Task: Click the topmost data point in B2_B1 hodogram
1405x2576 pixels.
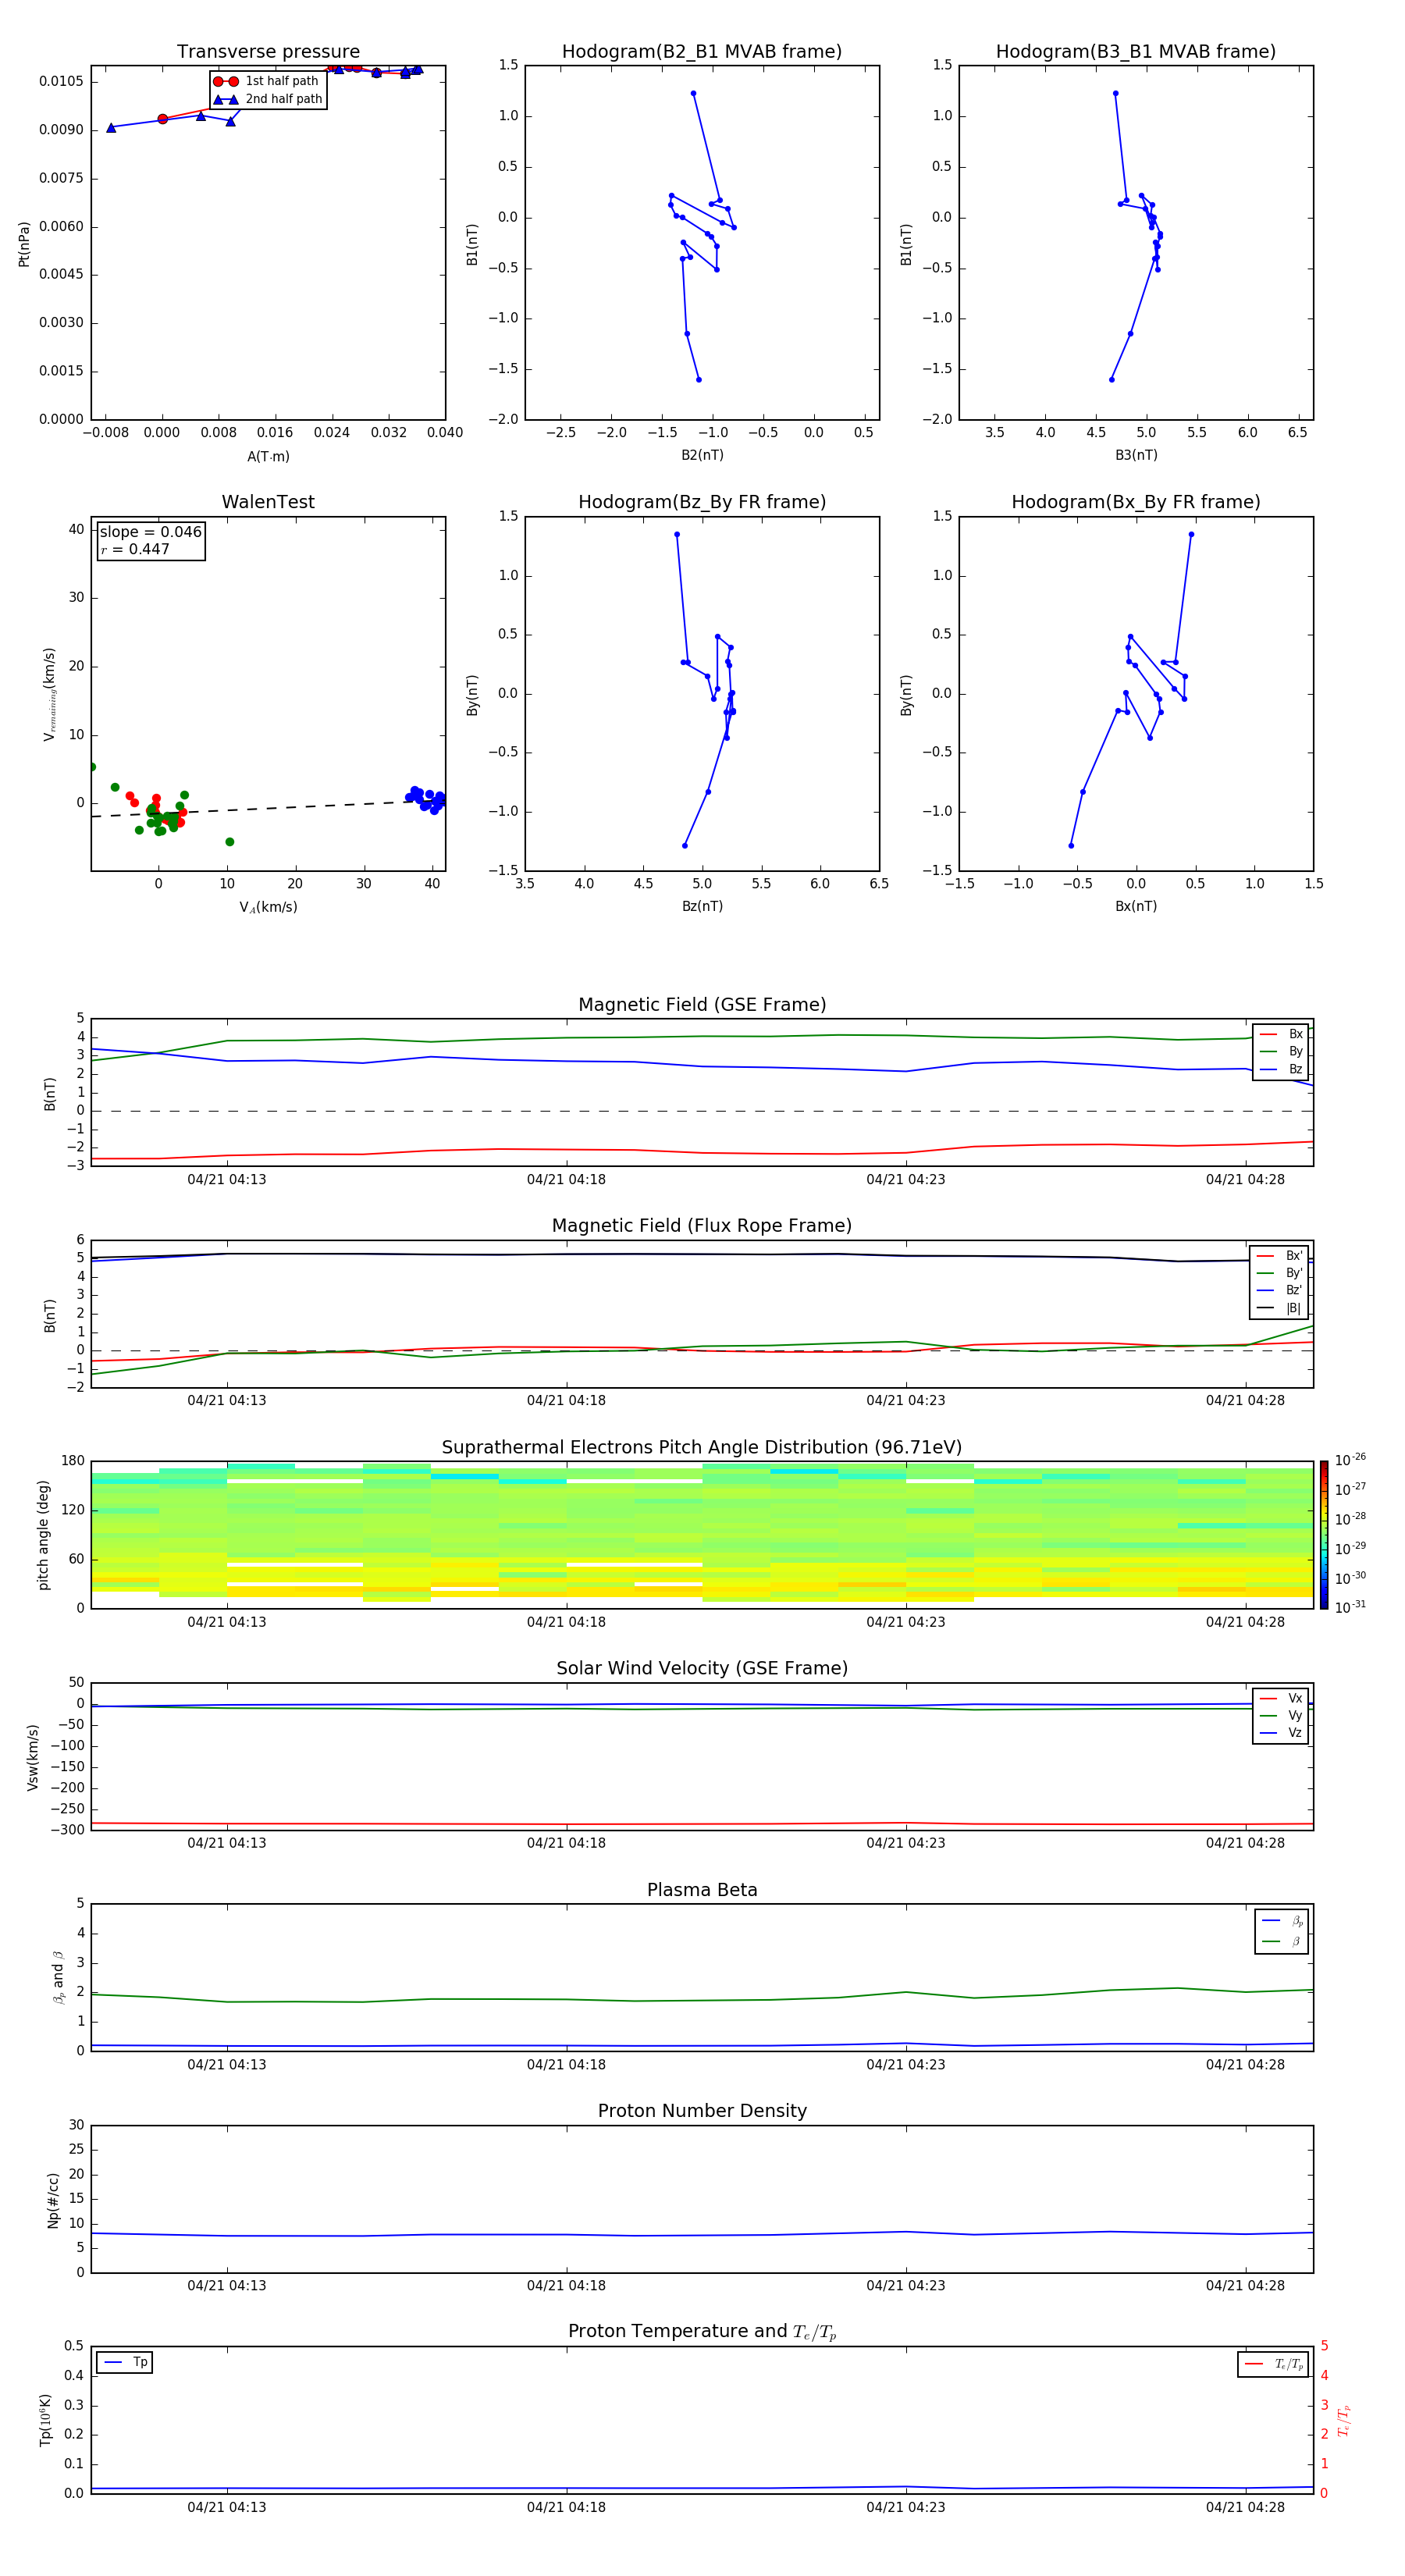Action: [693, 94]
